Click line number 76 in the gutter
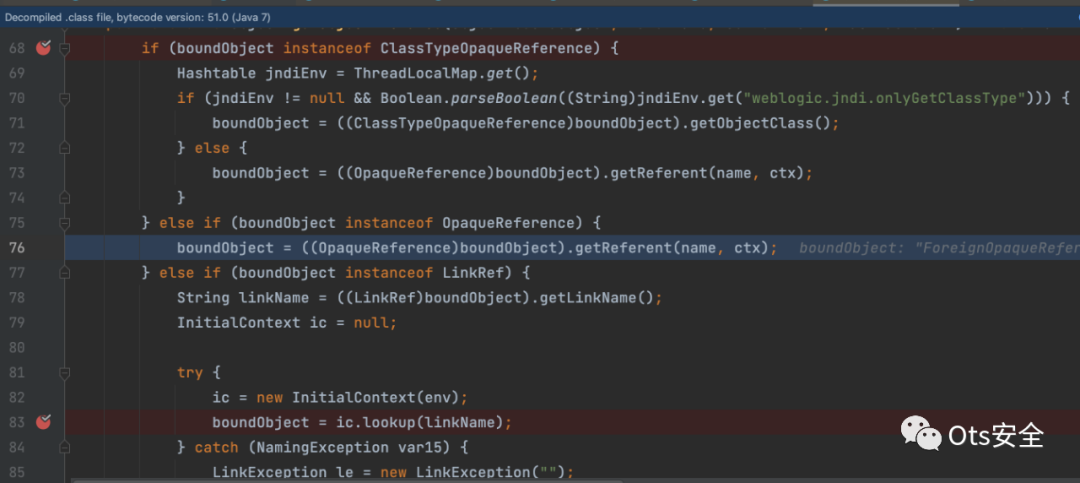 [17, 247]
